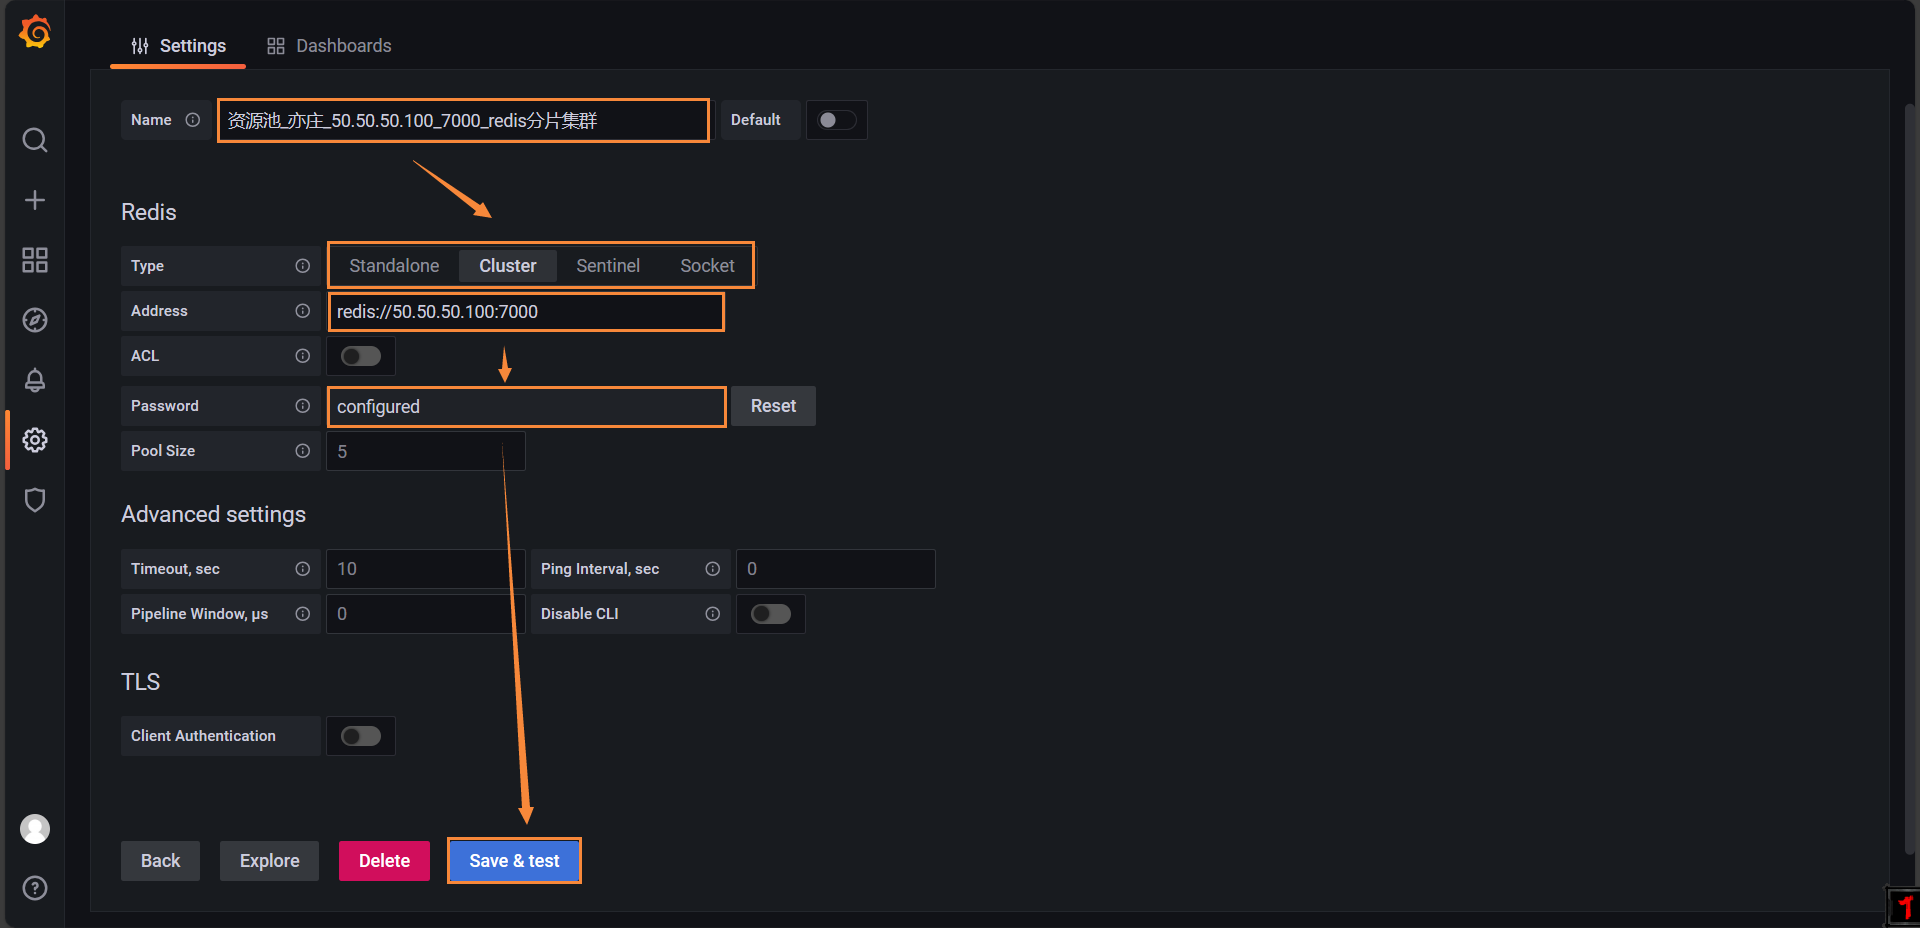Switch to the Settings tab
The image size is (1920, 928).
click(x=179, y=46)
